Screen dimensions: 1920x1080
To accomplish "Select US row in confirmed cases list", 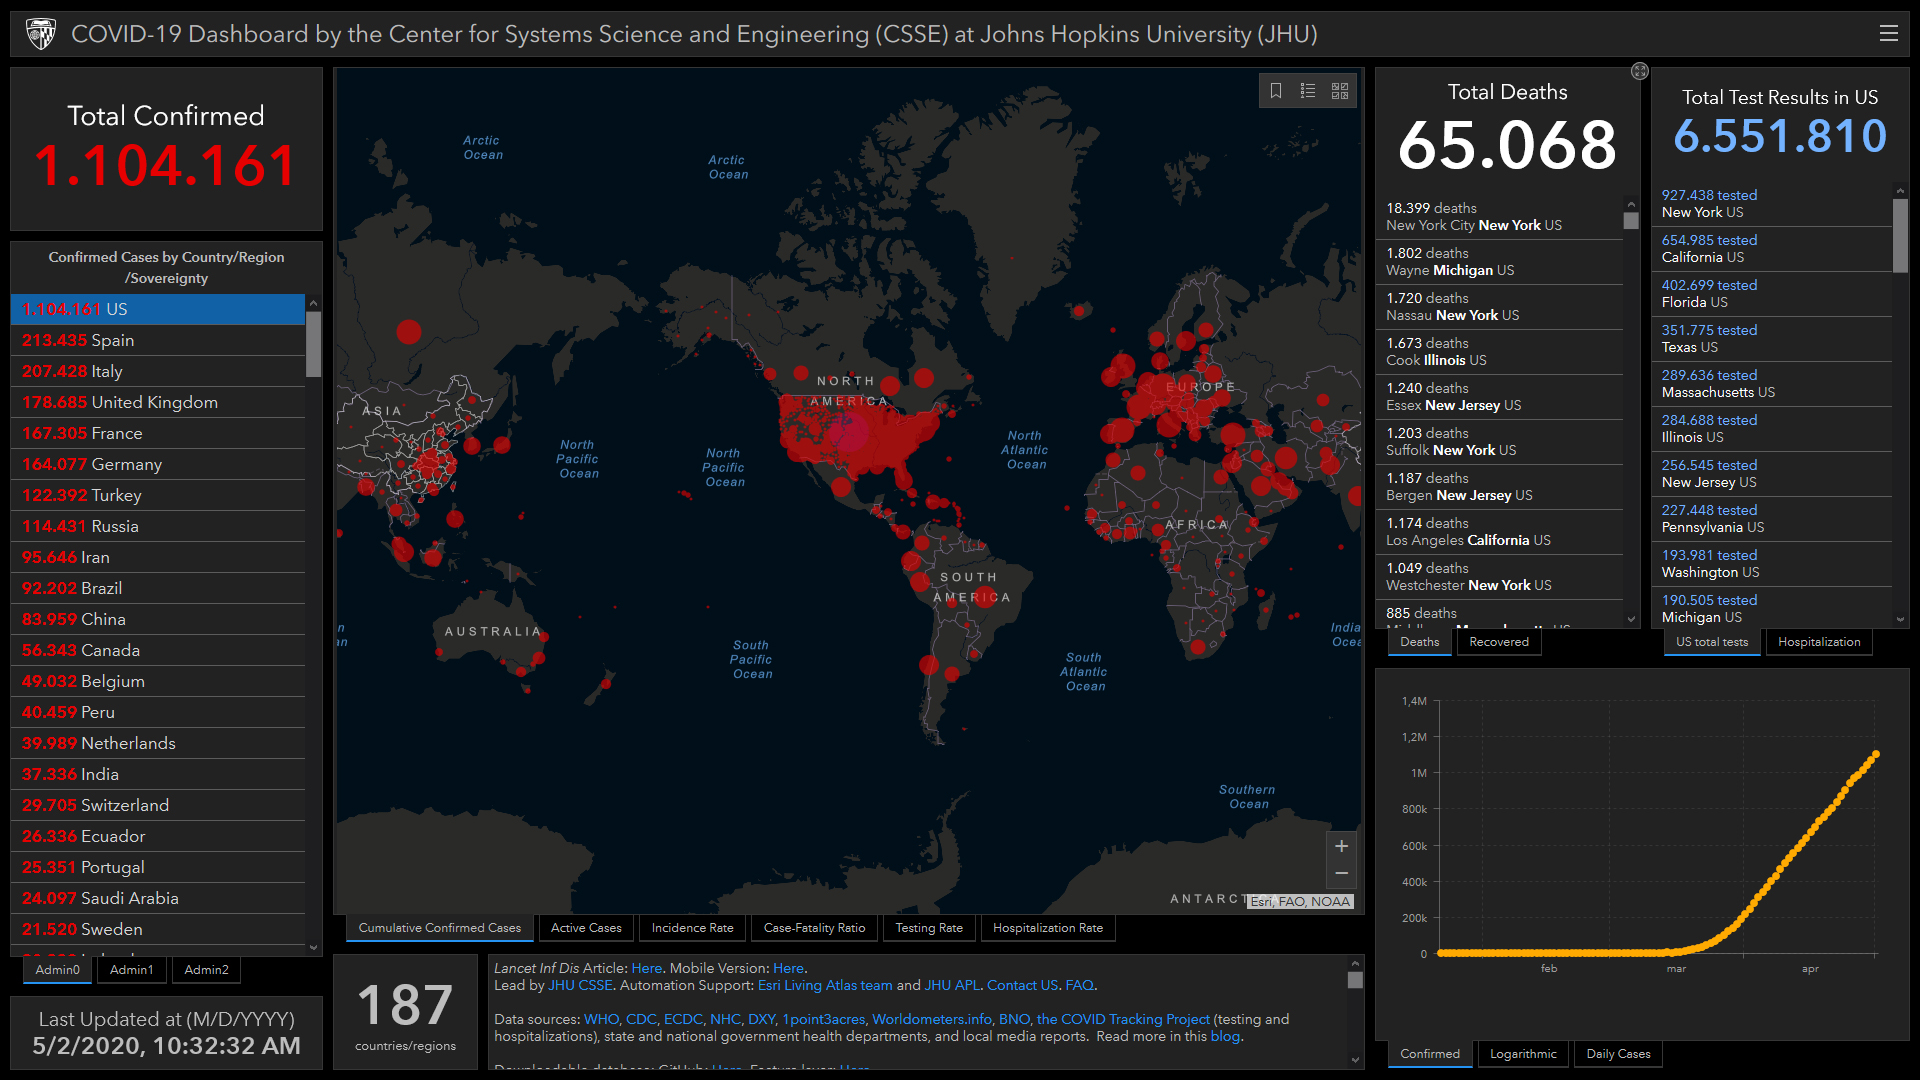I will click(158, 309).
